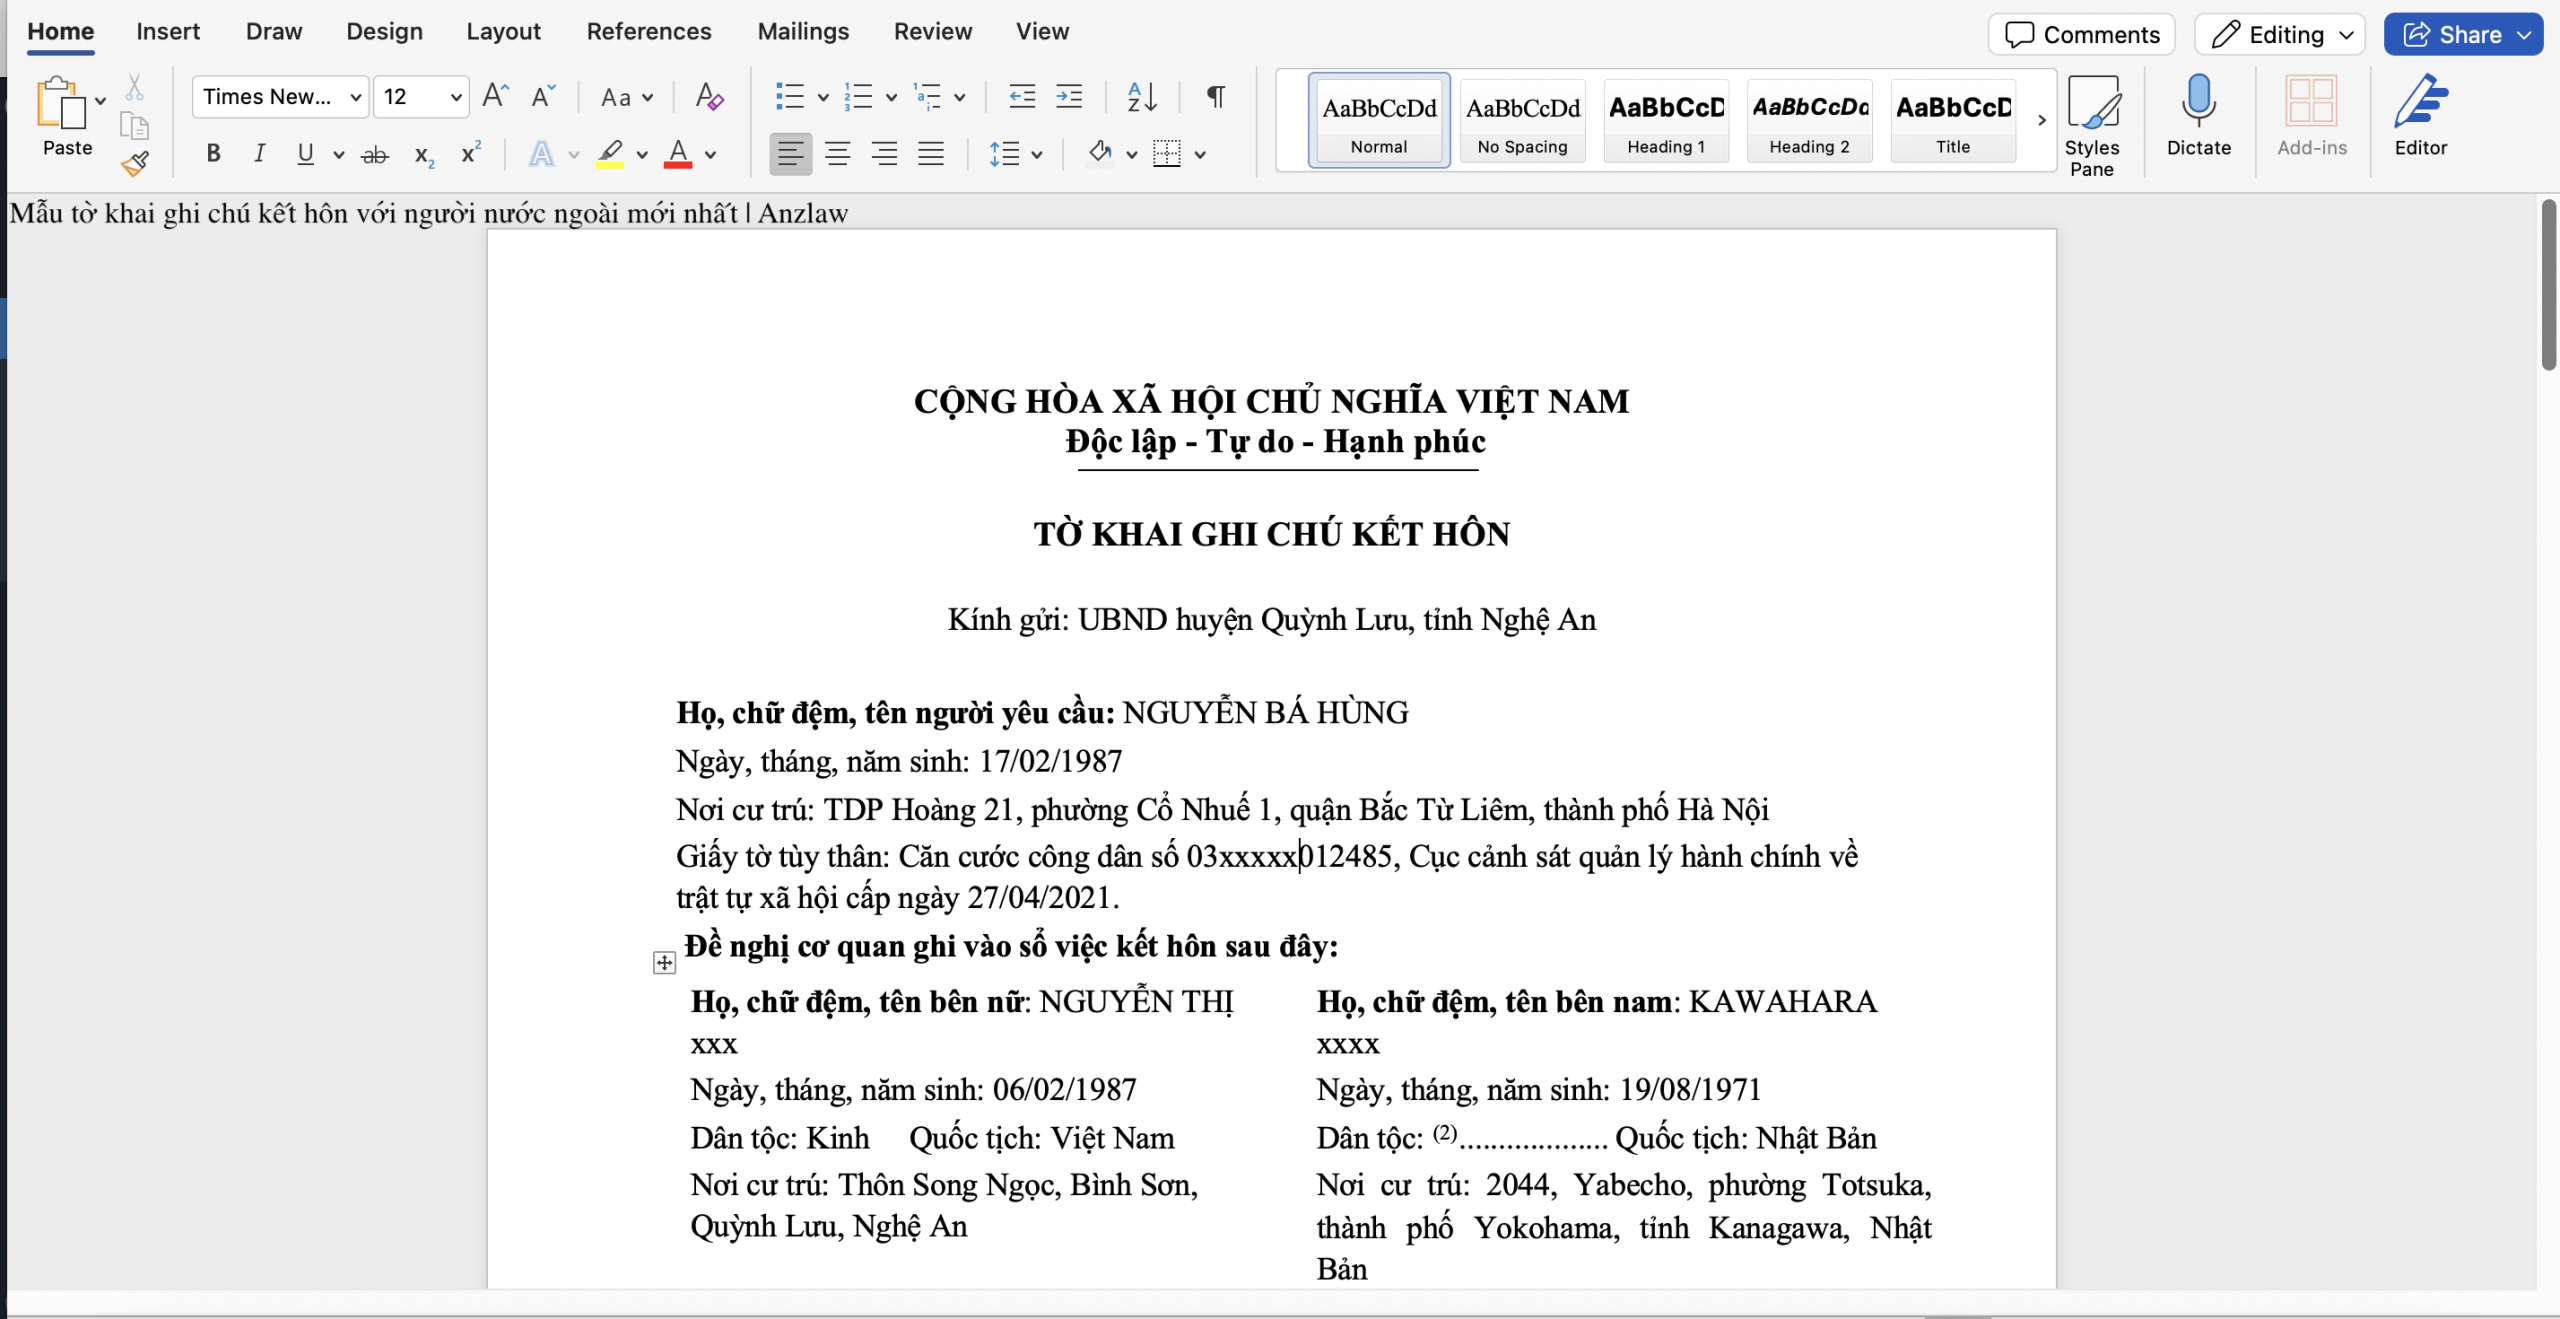Viewport: 2560px width, 1319px height.
Task: Click the Comments button
Action: [2082, 35]
